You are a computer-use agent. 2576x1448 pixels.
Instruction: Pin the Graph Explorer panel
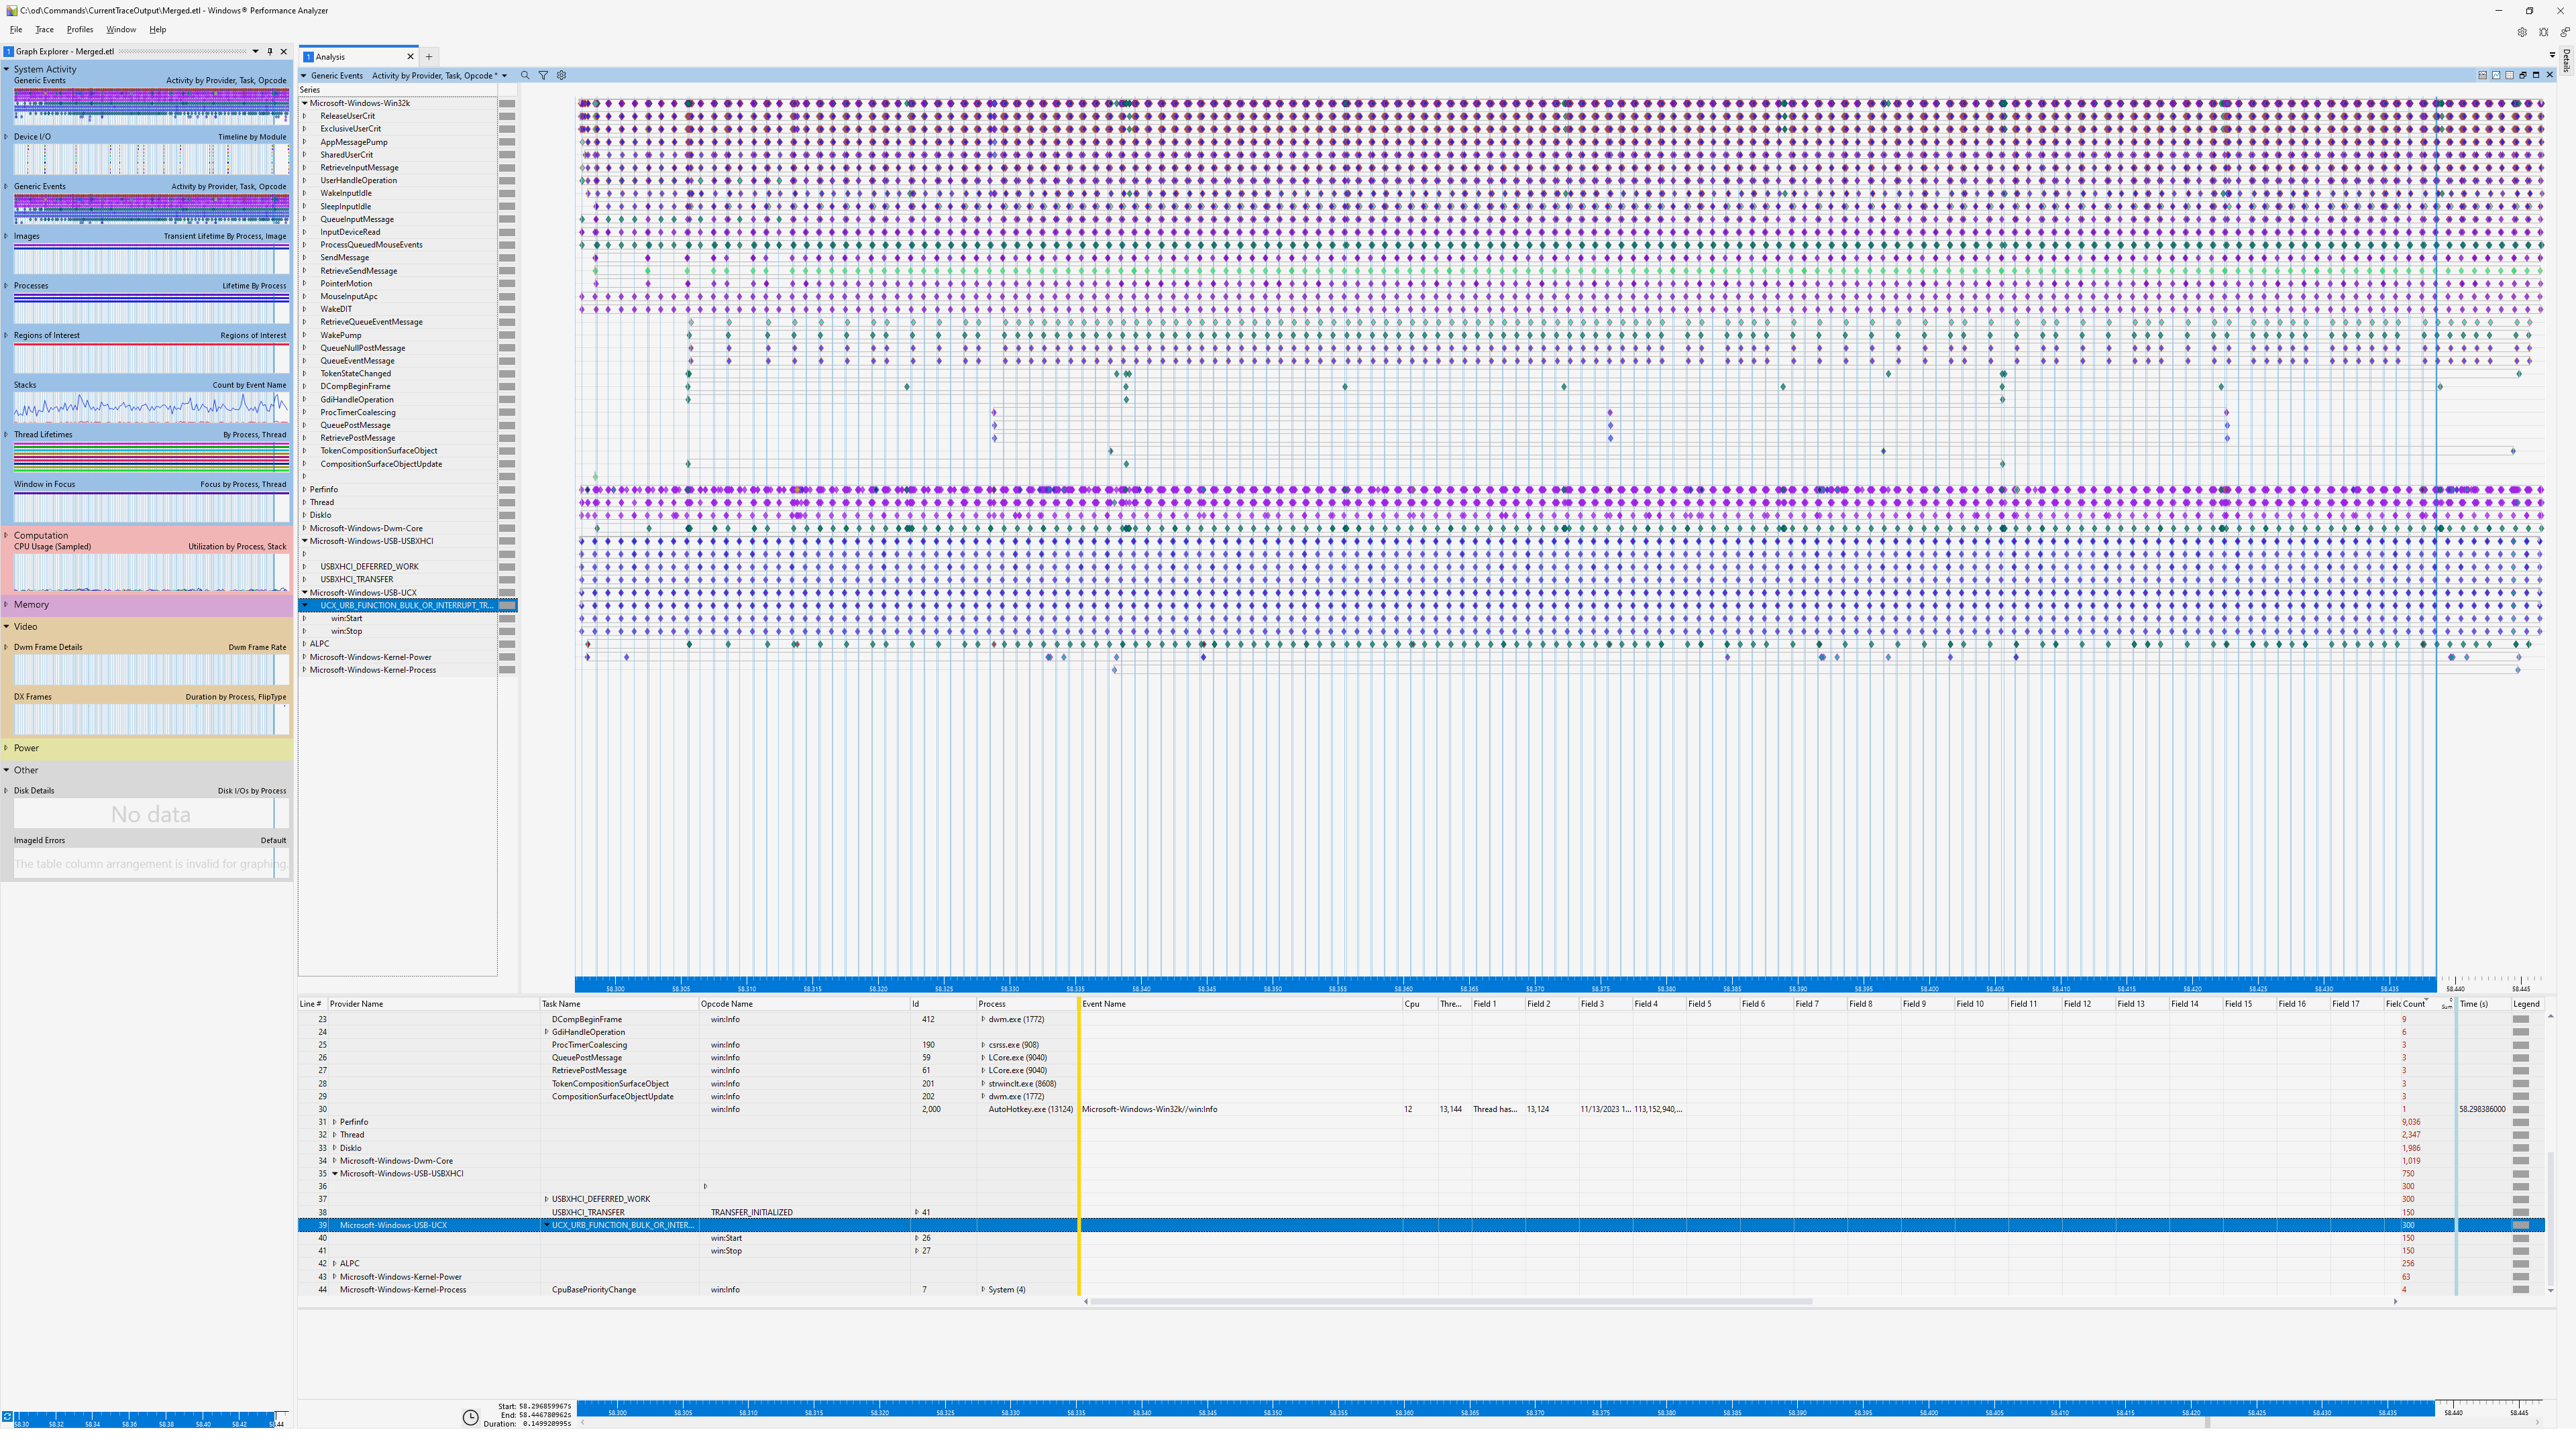tap(270, 51)
